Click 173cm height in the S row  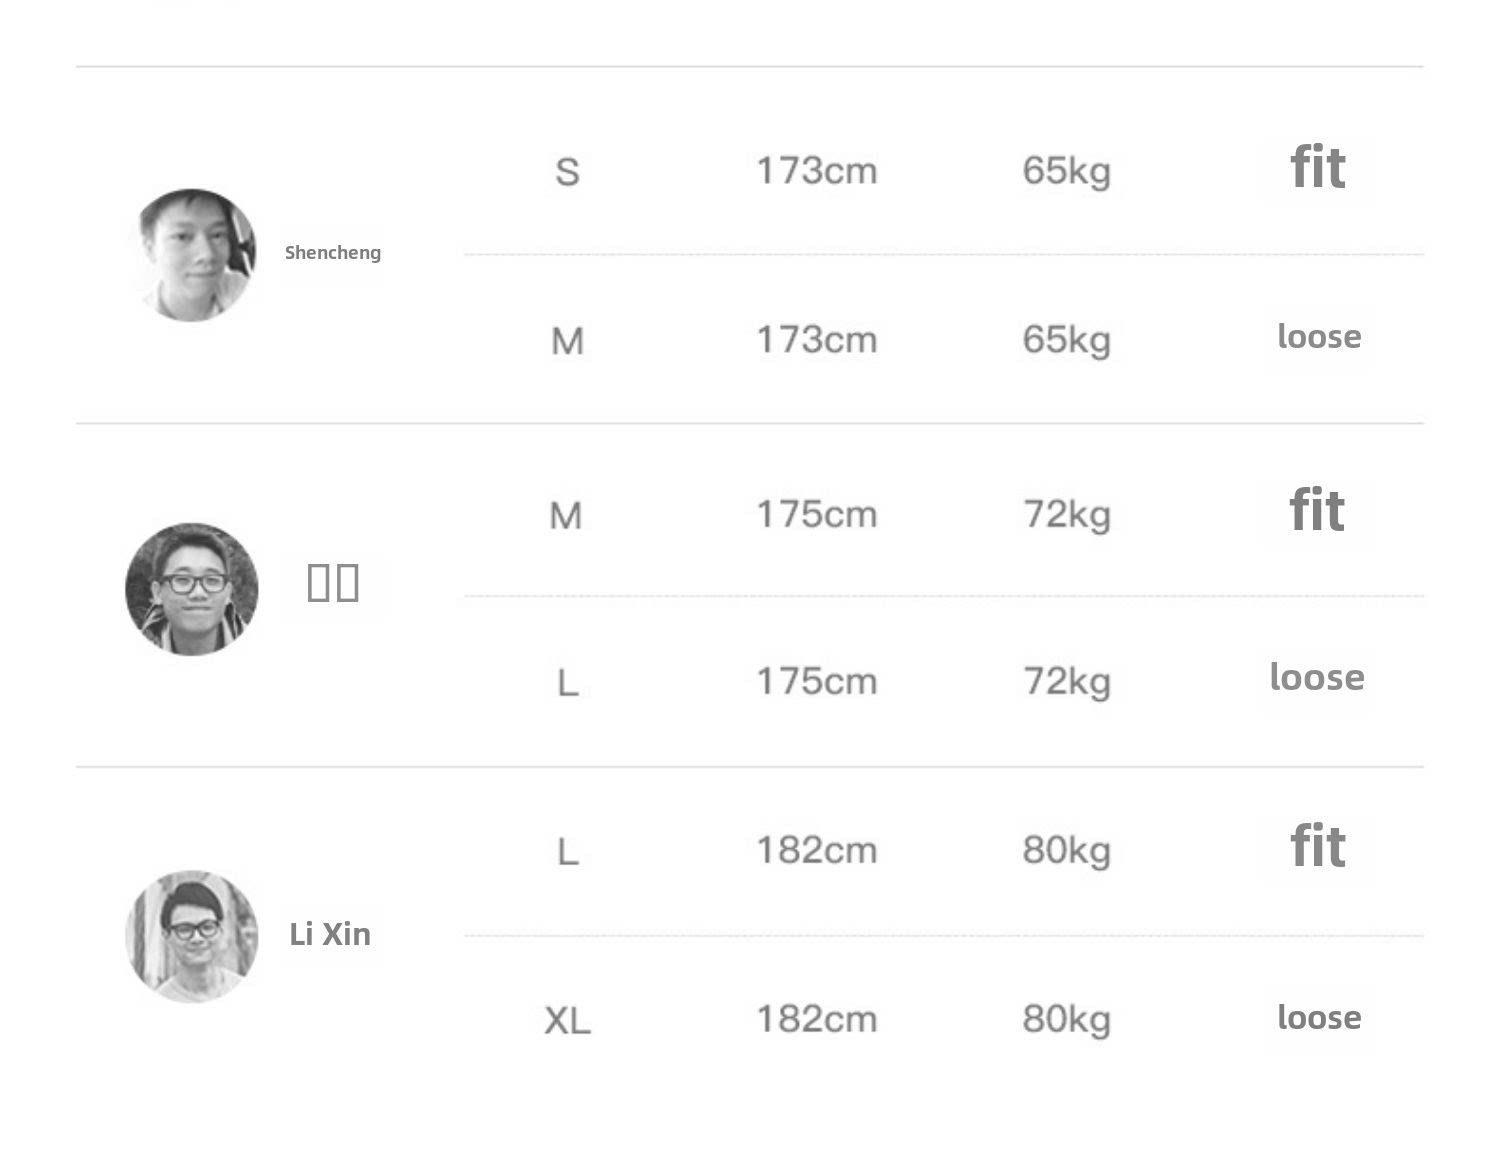pos(816,171)
